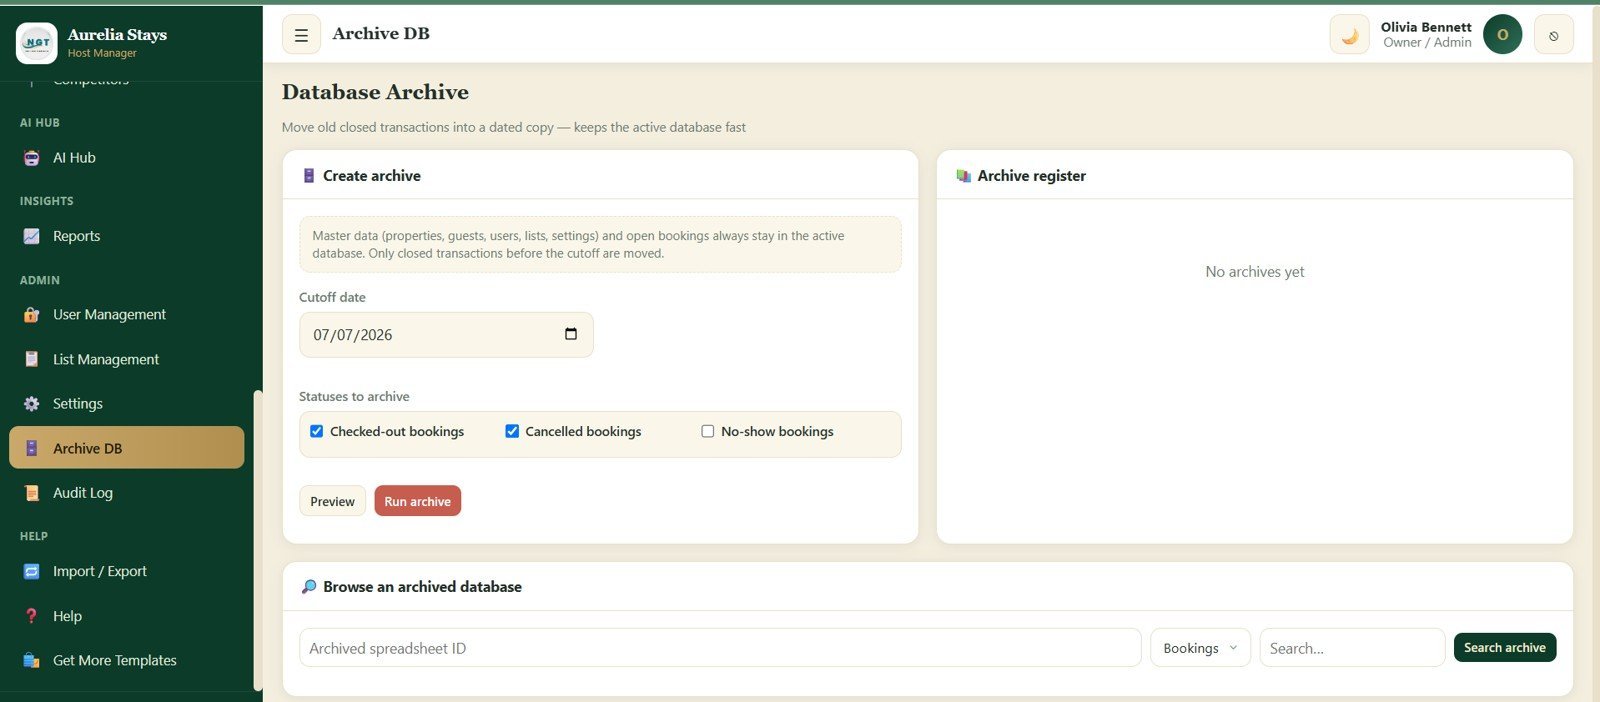Click the List Management clipboard icon
The image size is (1600, 702).
coord(32,359)
